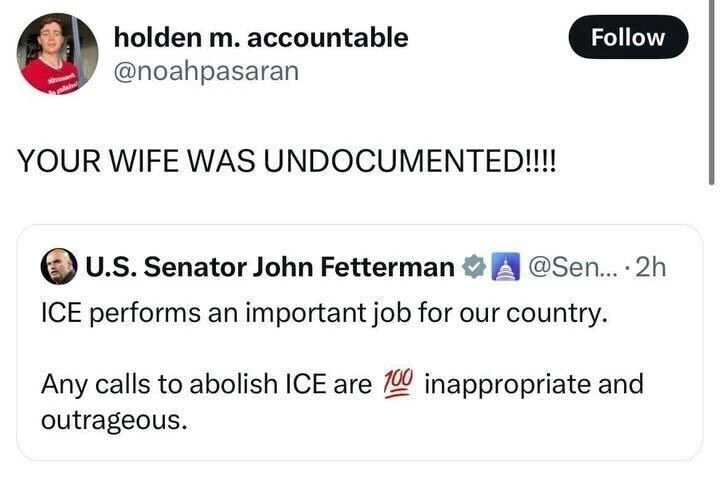Open 'U.S. Senator John Fetterman' name link
This screenshot has height=493, width=720.
(x=270, y=267)
